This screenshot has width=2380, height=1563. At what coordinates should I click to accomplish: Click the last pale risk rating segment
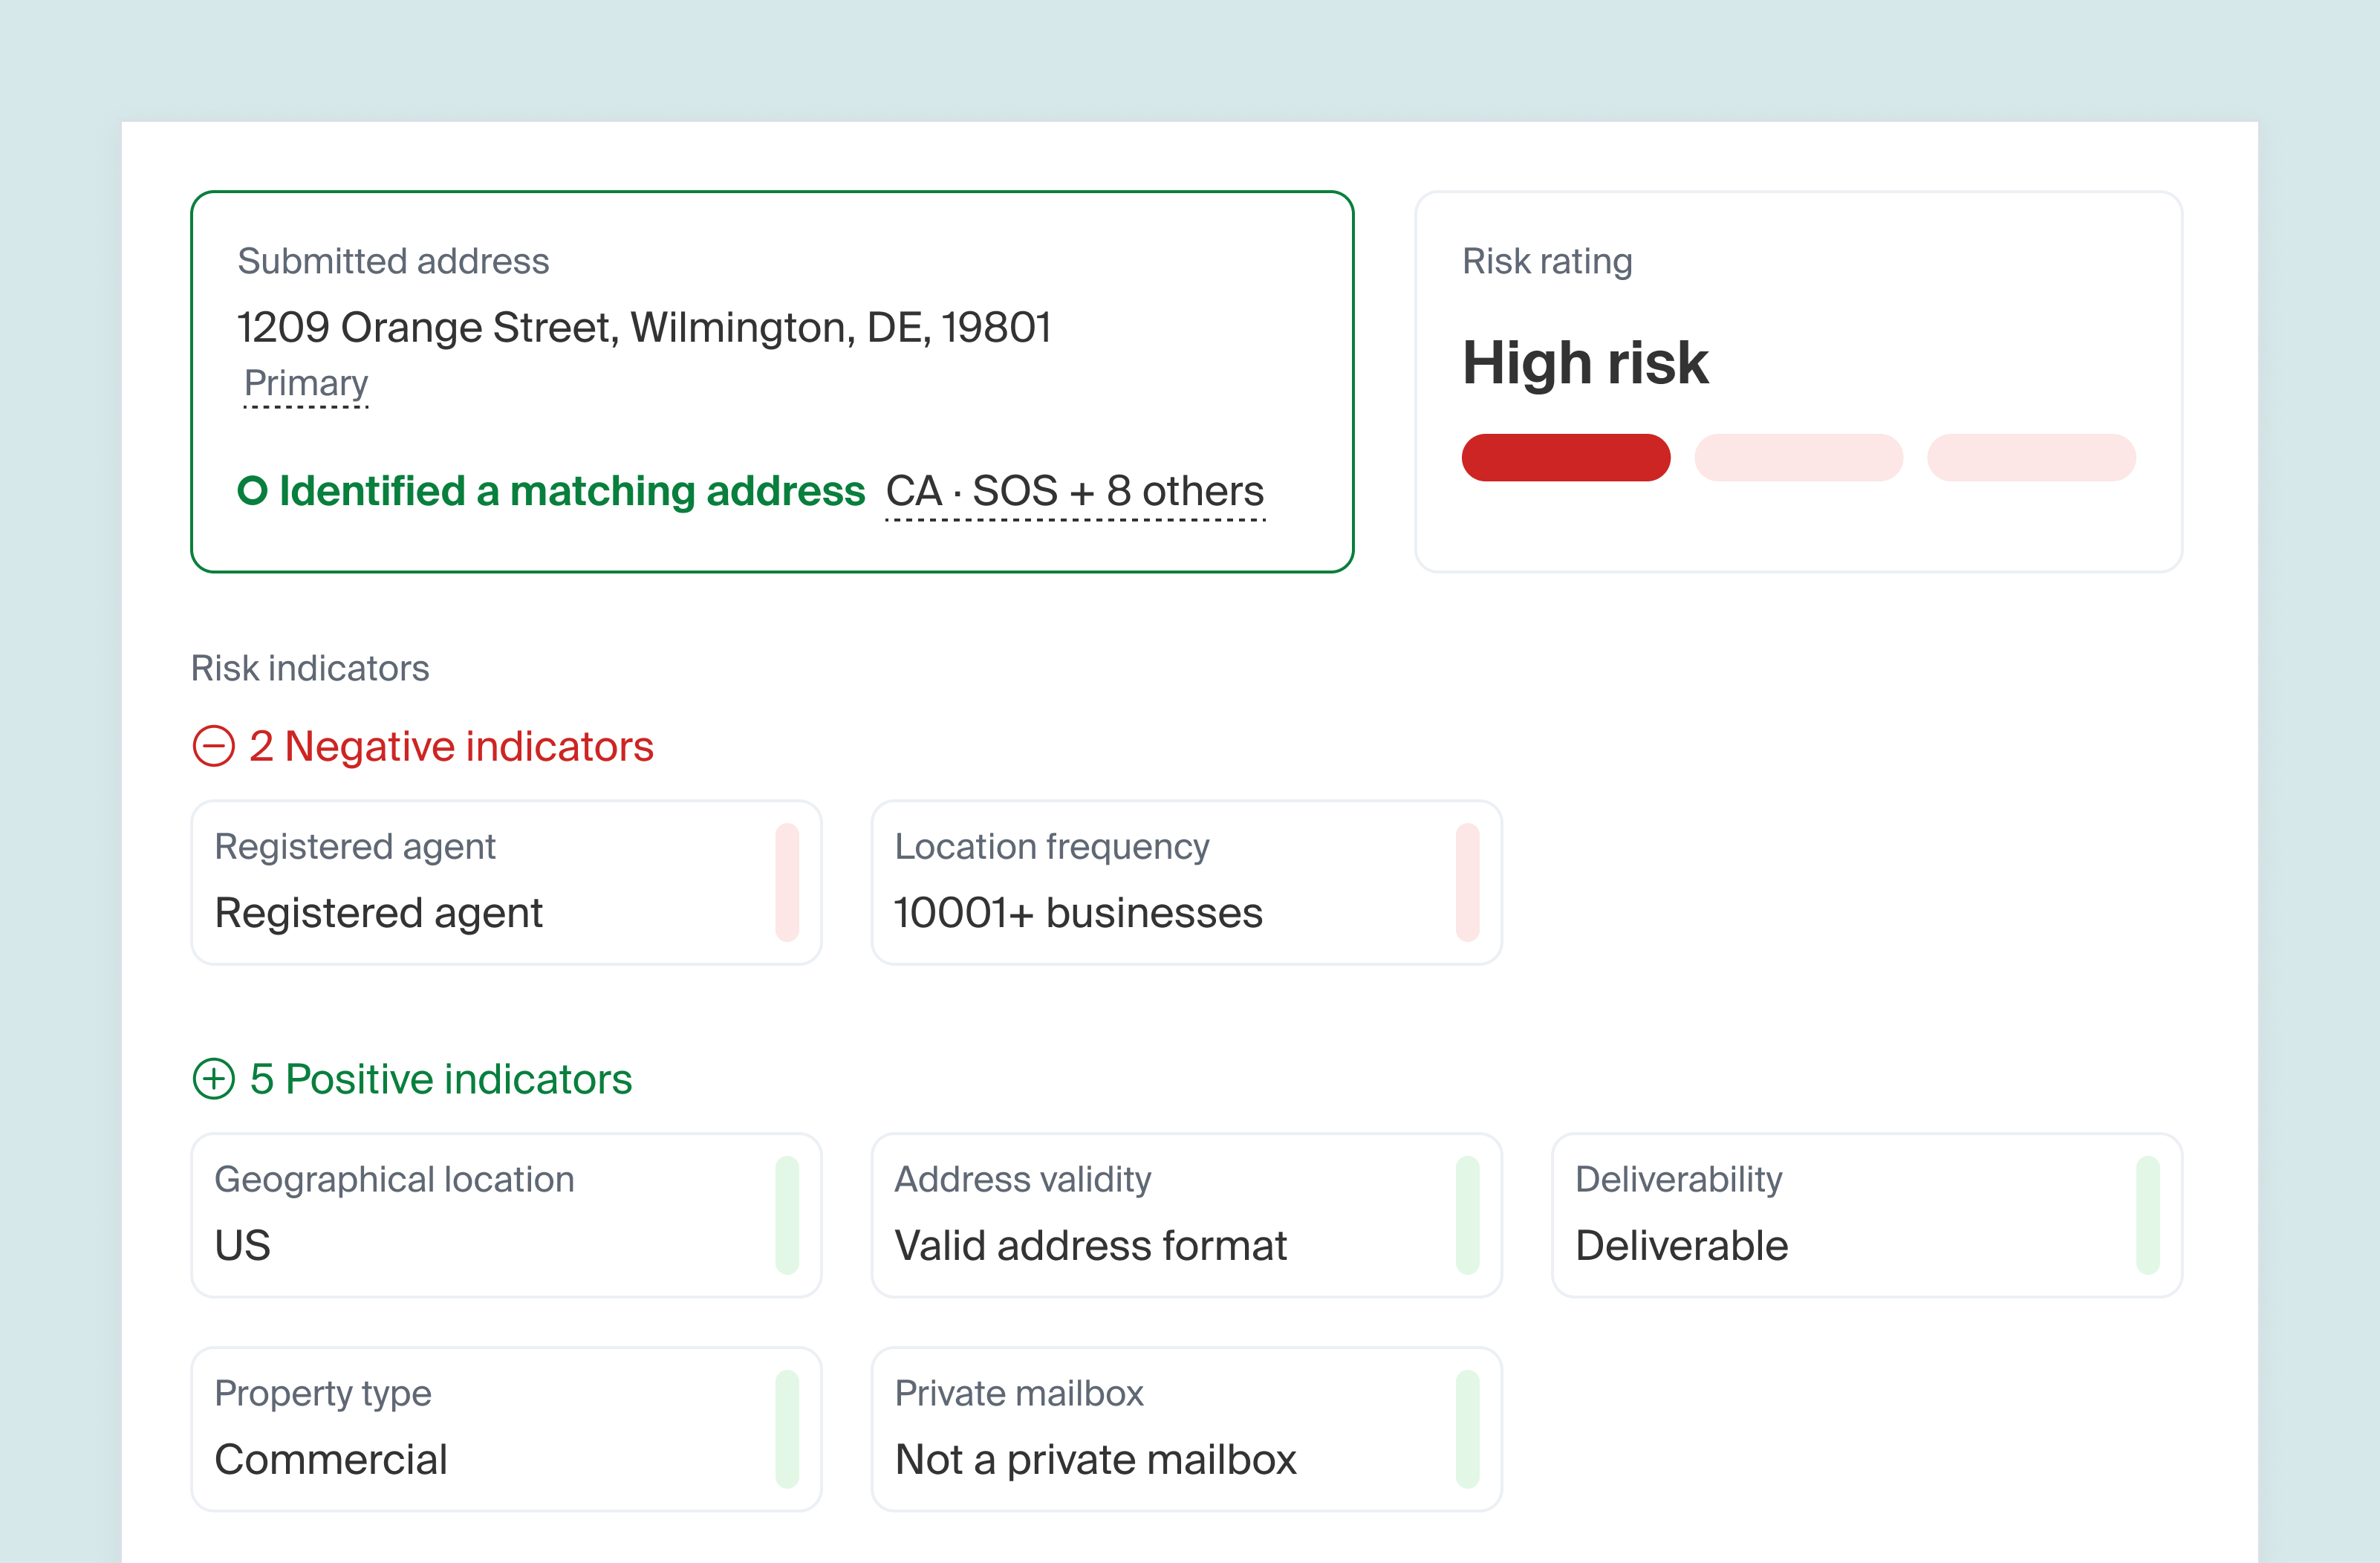coord(2031,458)
